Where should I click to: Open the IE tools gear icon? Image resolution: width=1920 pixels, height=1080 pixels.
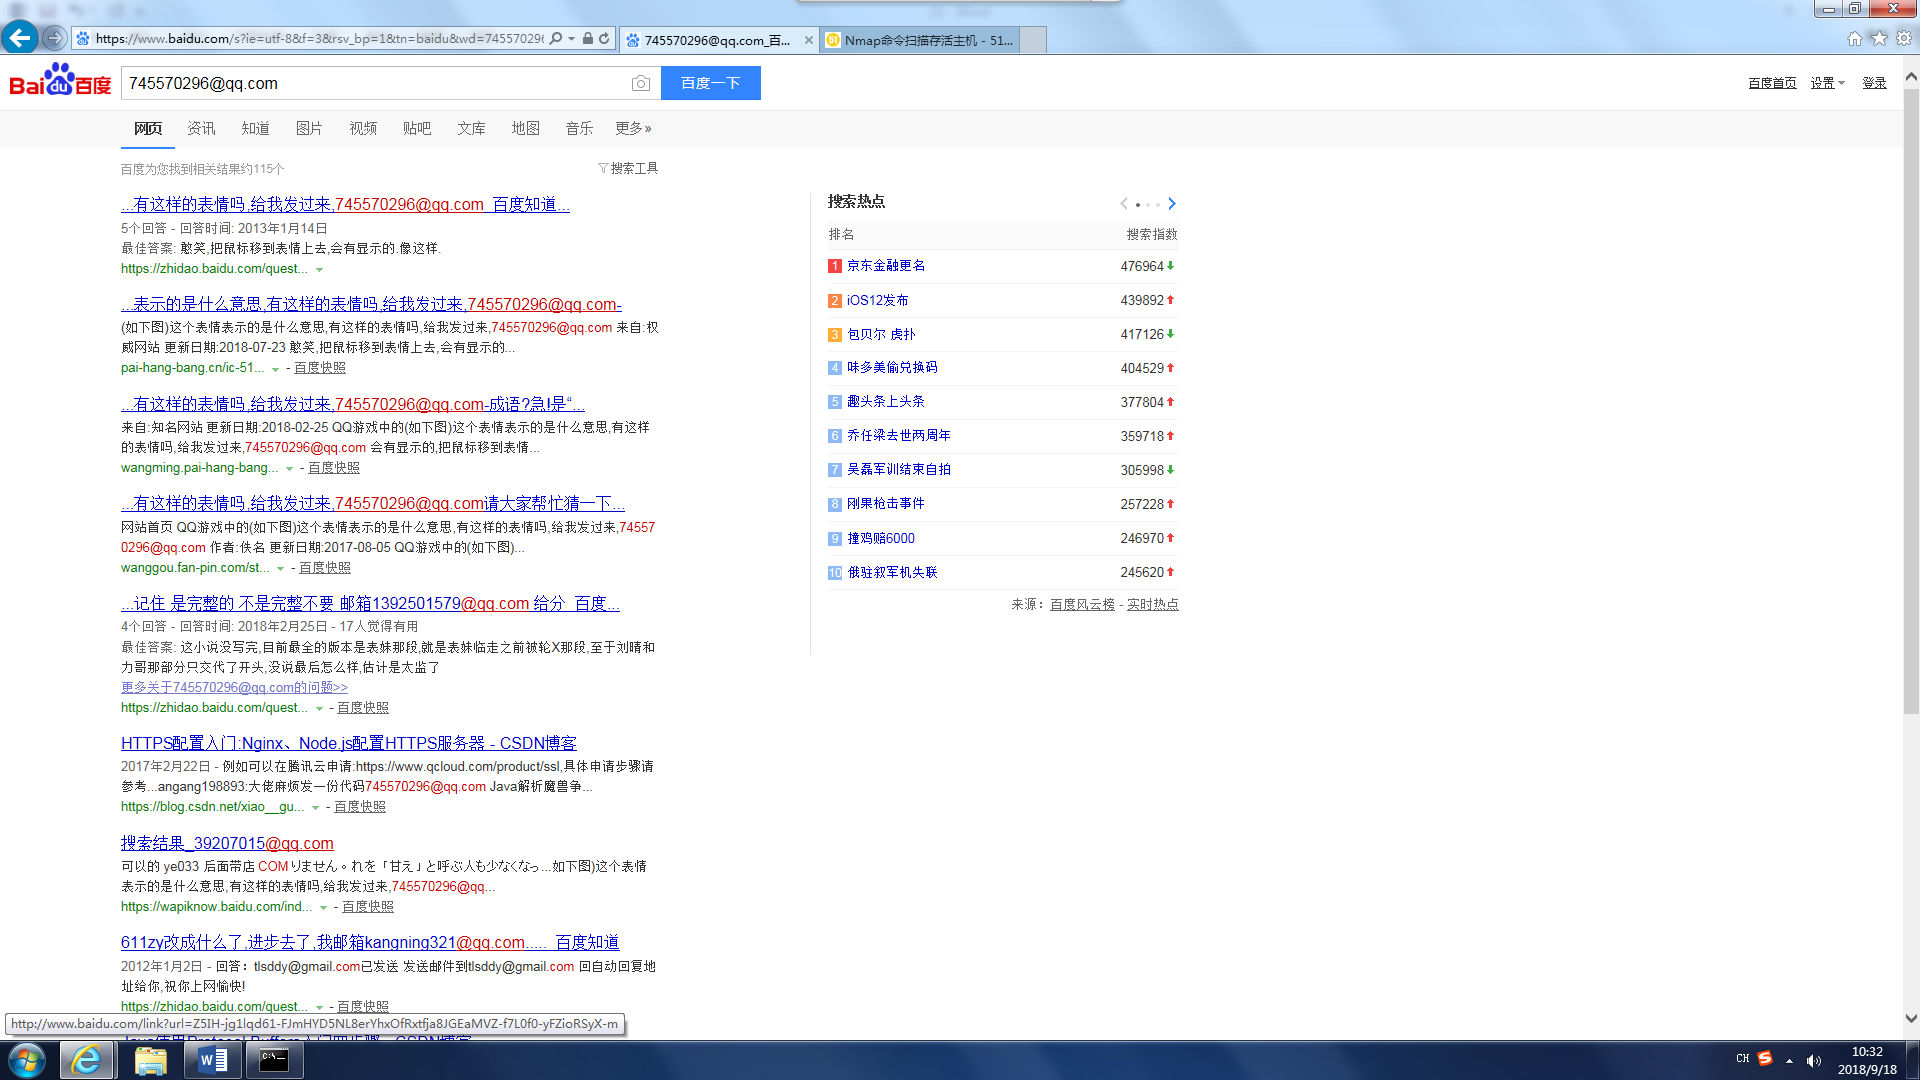[x=1904, y=38]
